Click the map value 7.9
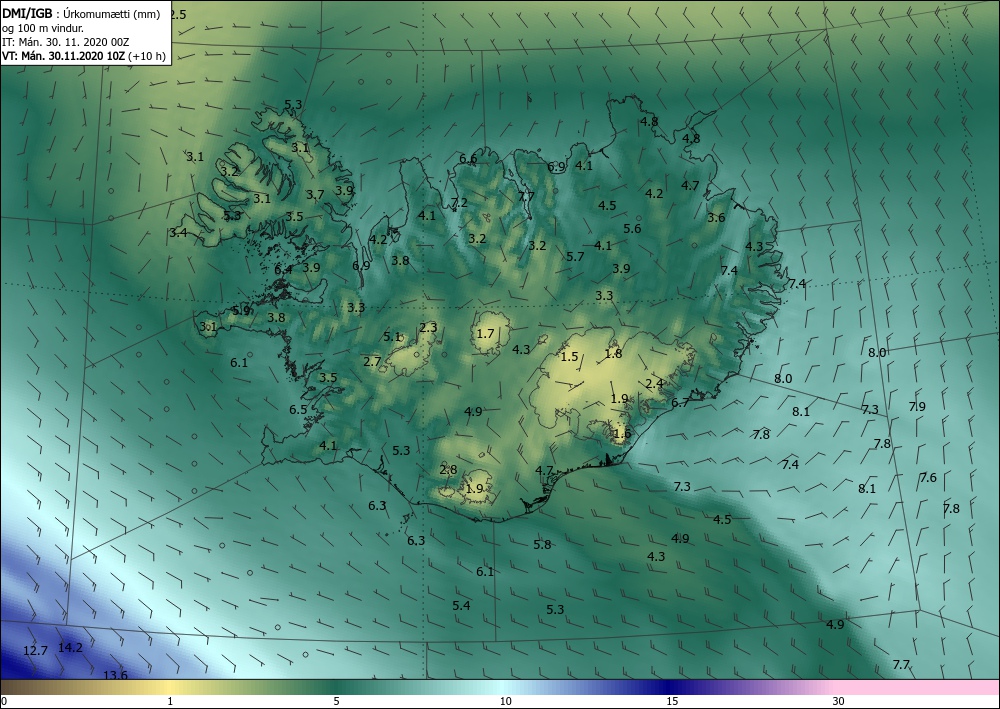 [917, 406]
